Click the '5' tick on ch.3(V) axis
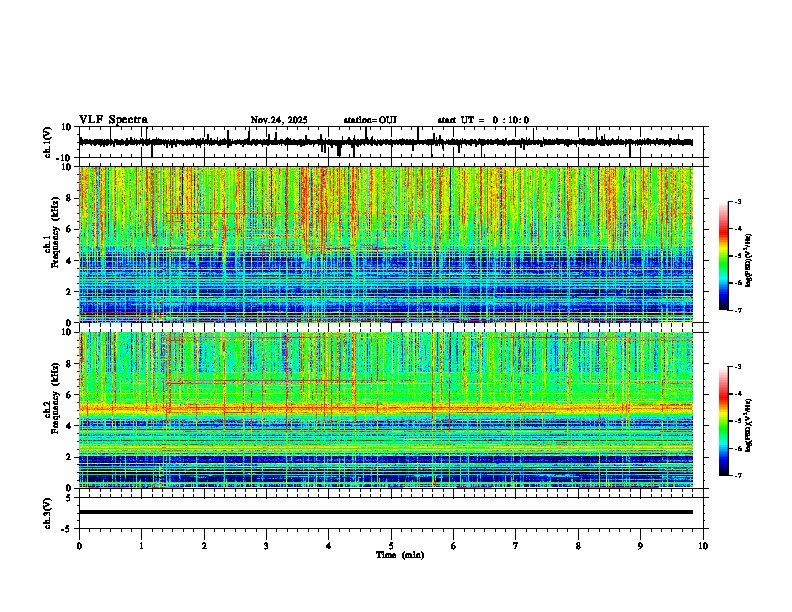The height and width of the screenshot is (612, 792). (x=69, y=498)
